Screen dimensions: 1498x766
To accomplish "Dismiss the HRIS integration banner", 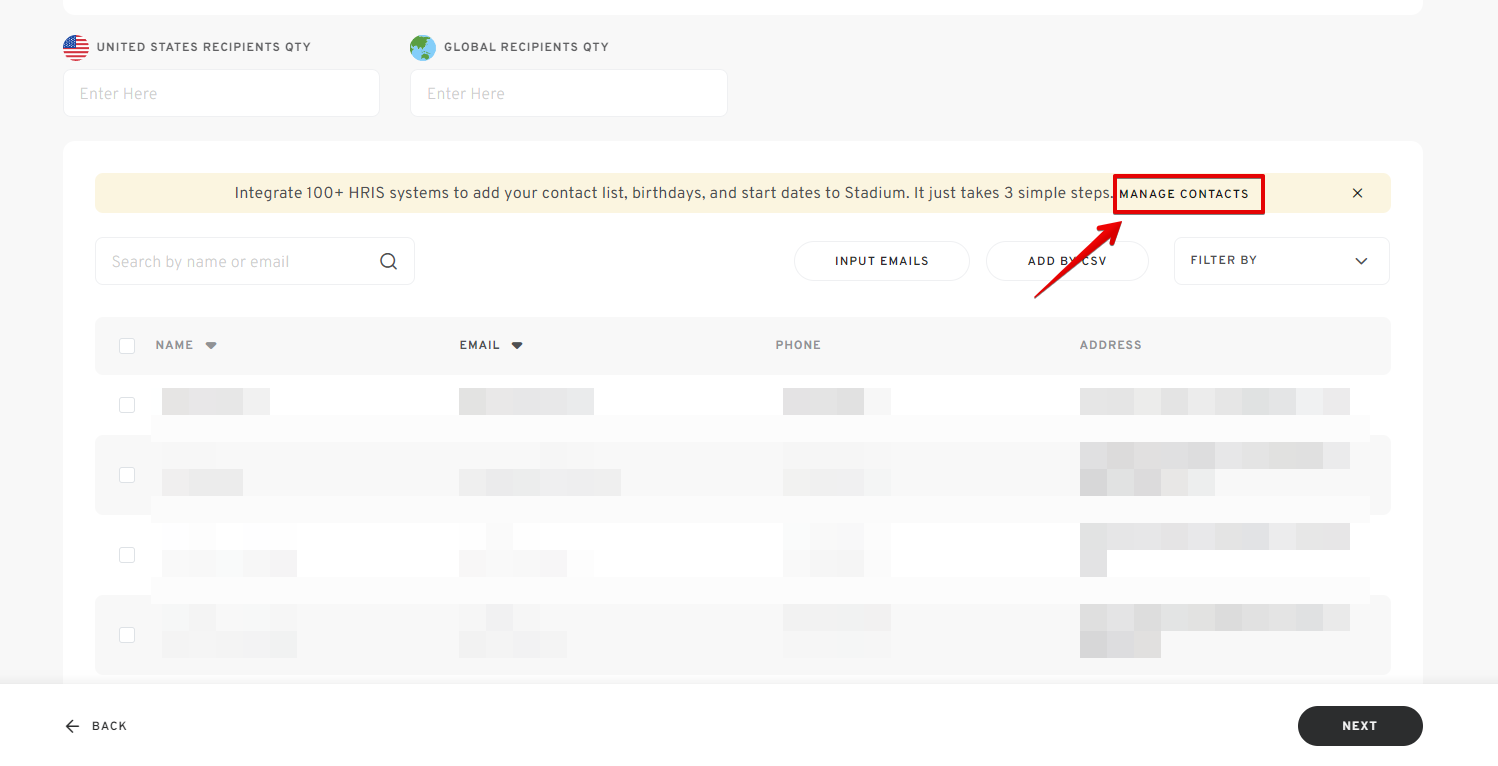I will [1357, 193].
